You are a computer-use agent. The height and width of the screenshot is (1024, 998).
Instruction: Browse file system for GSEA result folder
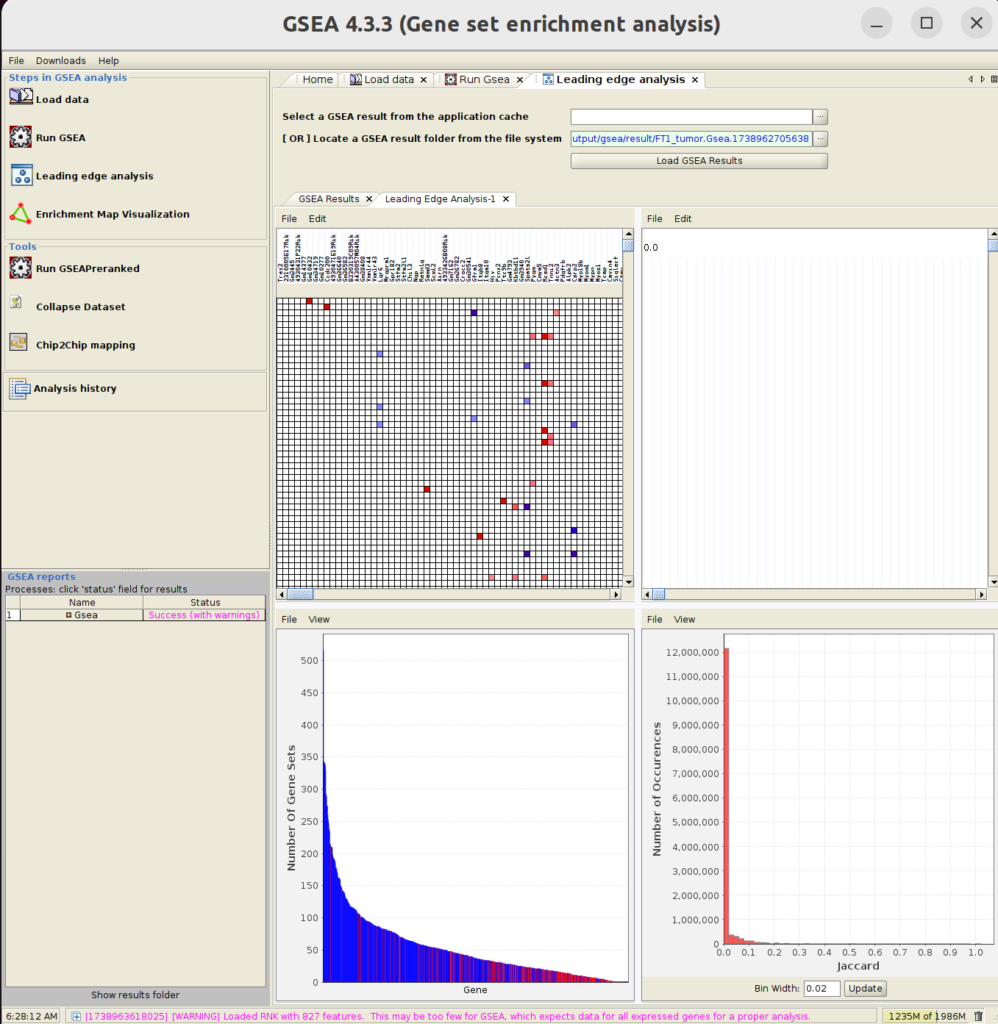coord(820,138)
